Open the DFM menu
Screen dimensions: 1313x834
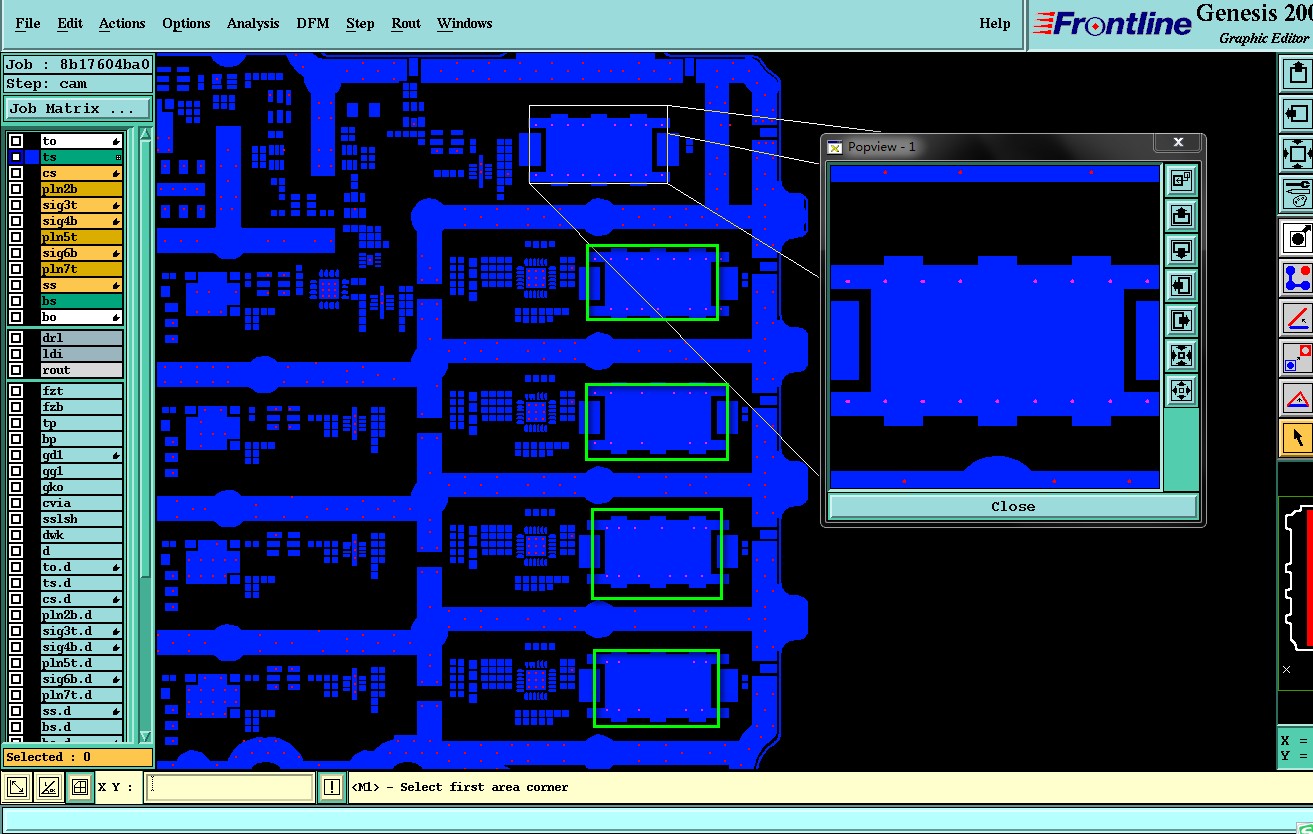pos(313,23)
